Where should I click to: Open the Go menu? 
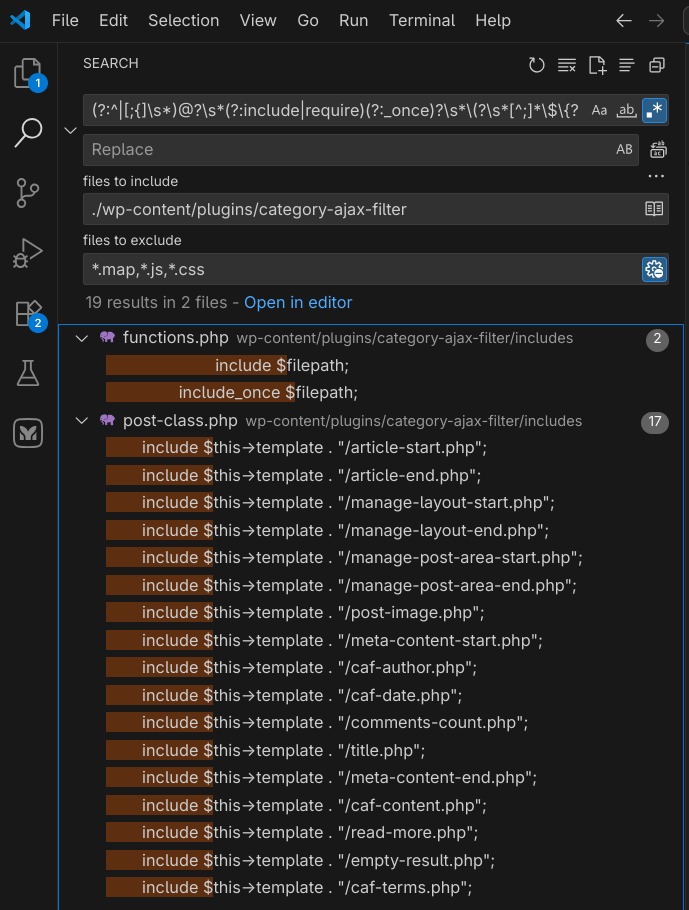(x=308, y=20)
